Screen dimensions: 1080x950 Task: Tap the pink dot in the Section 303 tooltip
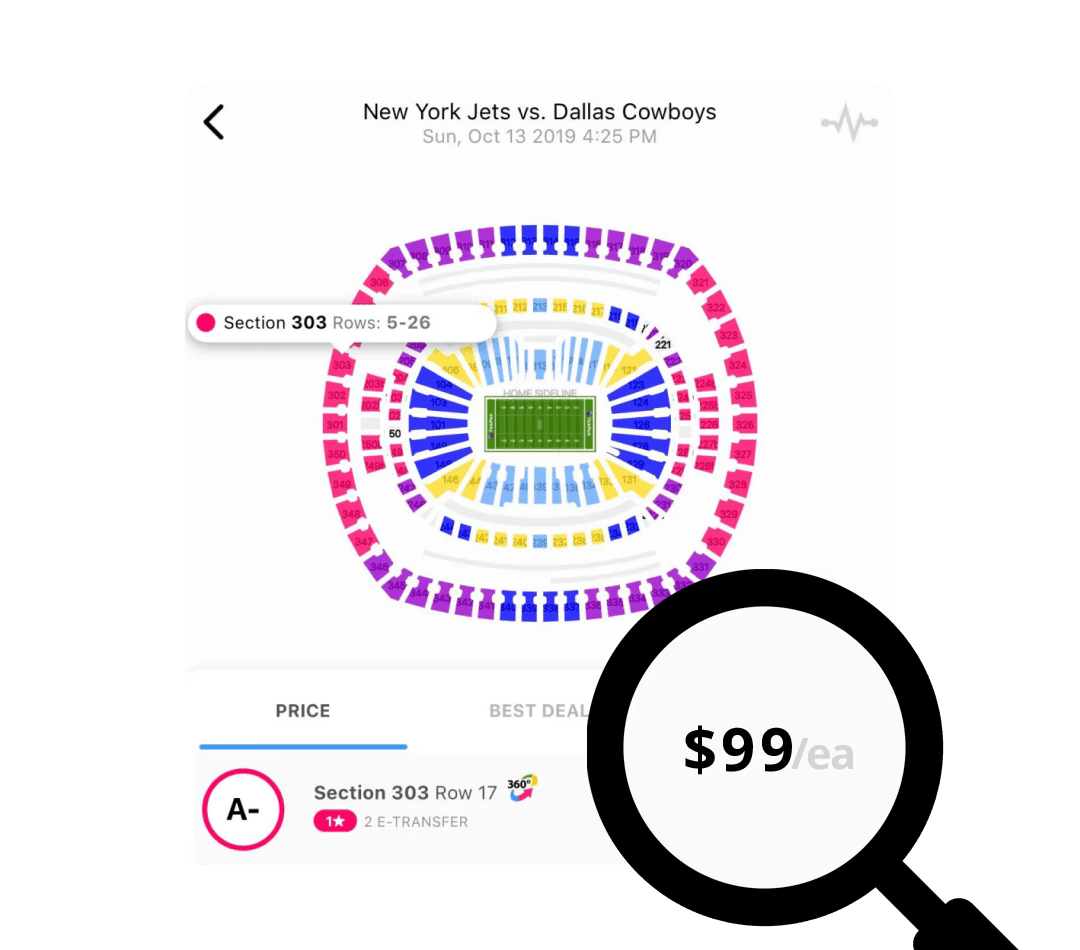point(205,322)
